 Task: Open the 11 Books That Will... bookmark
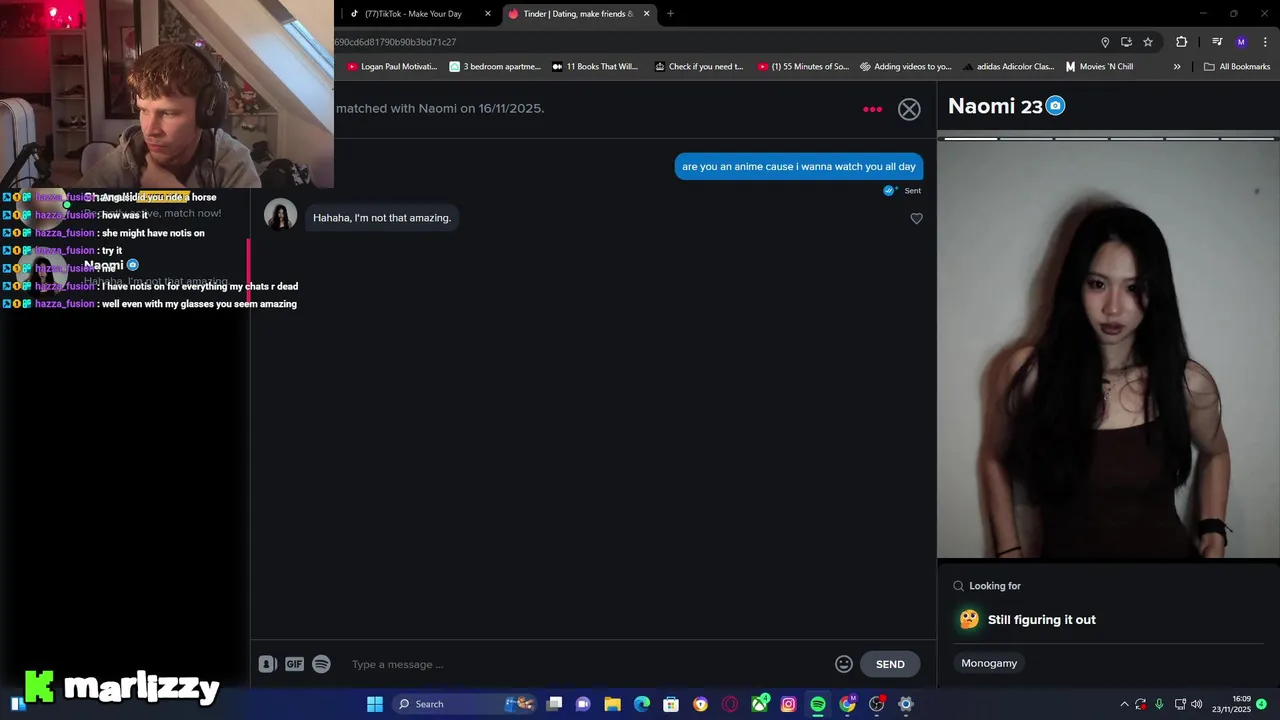pos(595,67)
